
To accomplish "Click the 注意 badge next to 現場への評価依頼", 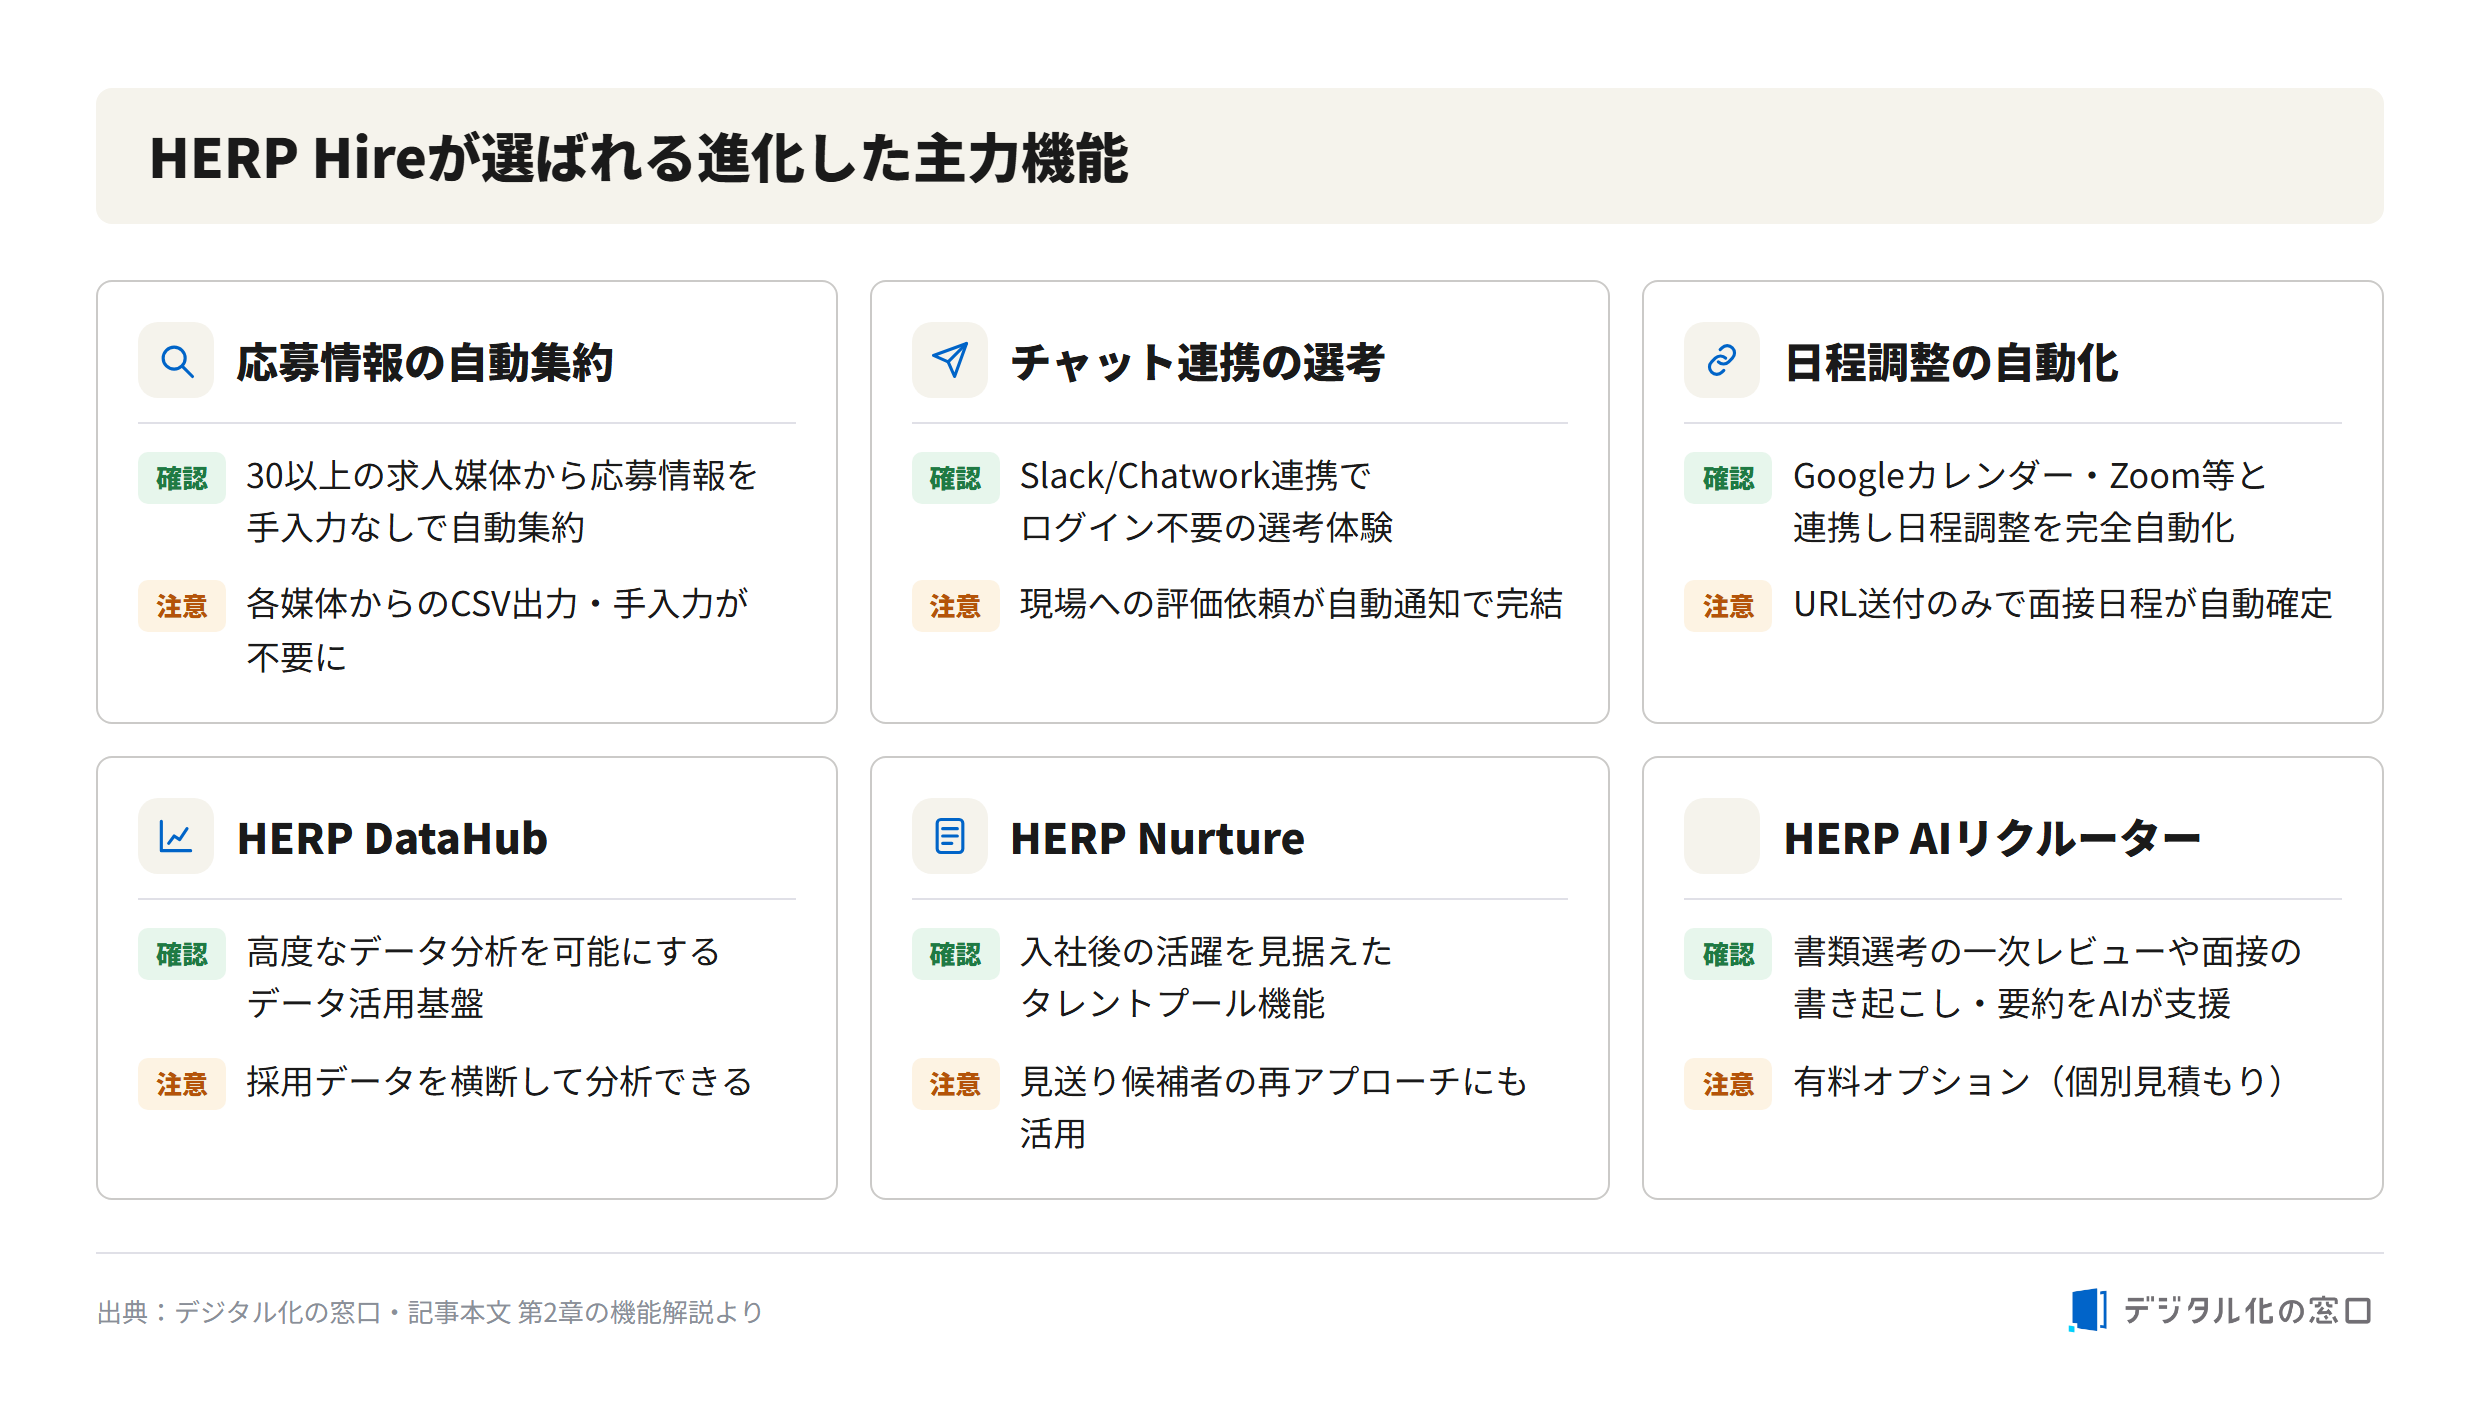I will 956,606.
